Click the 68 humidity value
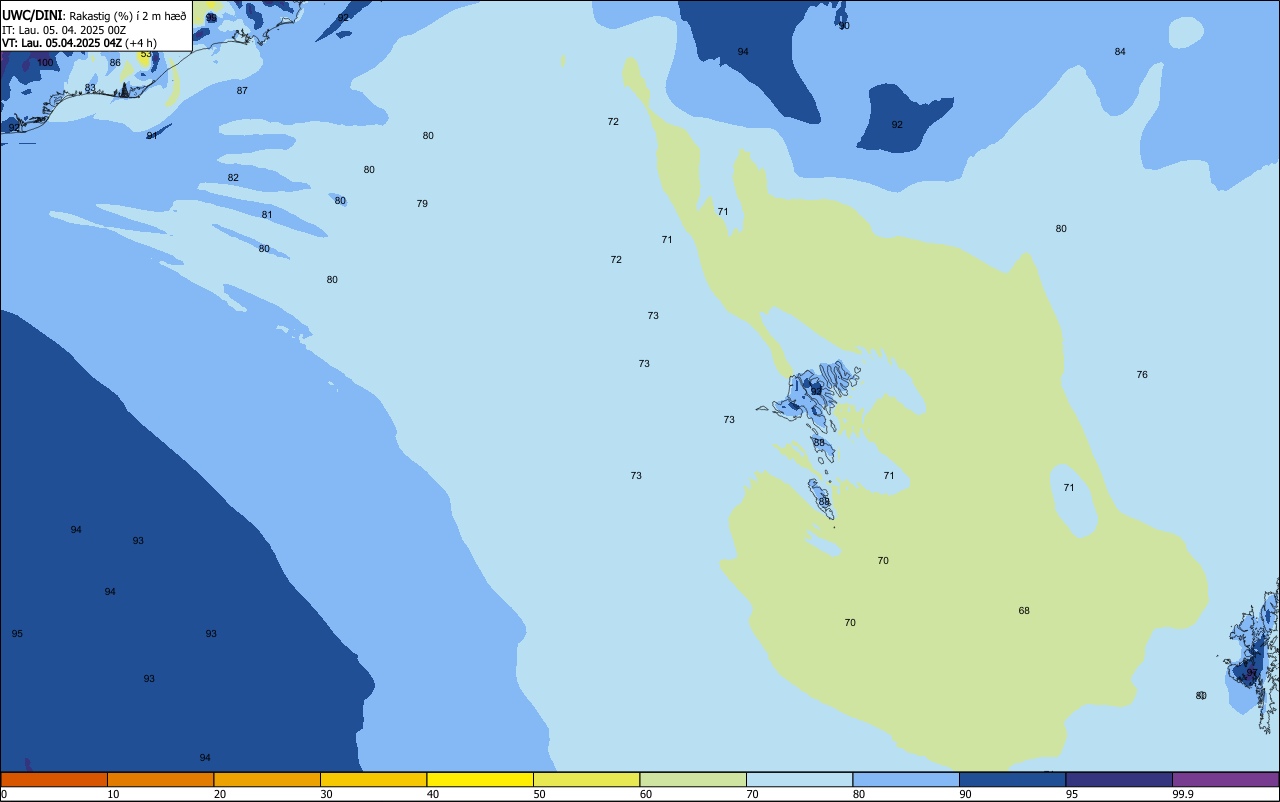Image resolution: width=1280 pixels, height=802 pixels. (1024, 611)
